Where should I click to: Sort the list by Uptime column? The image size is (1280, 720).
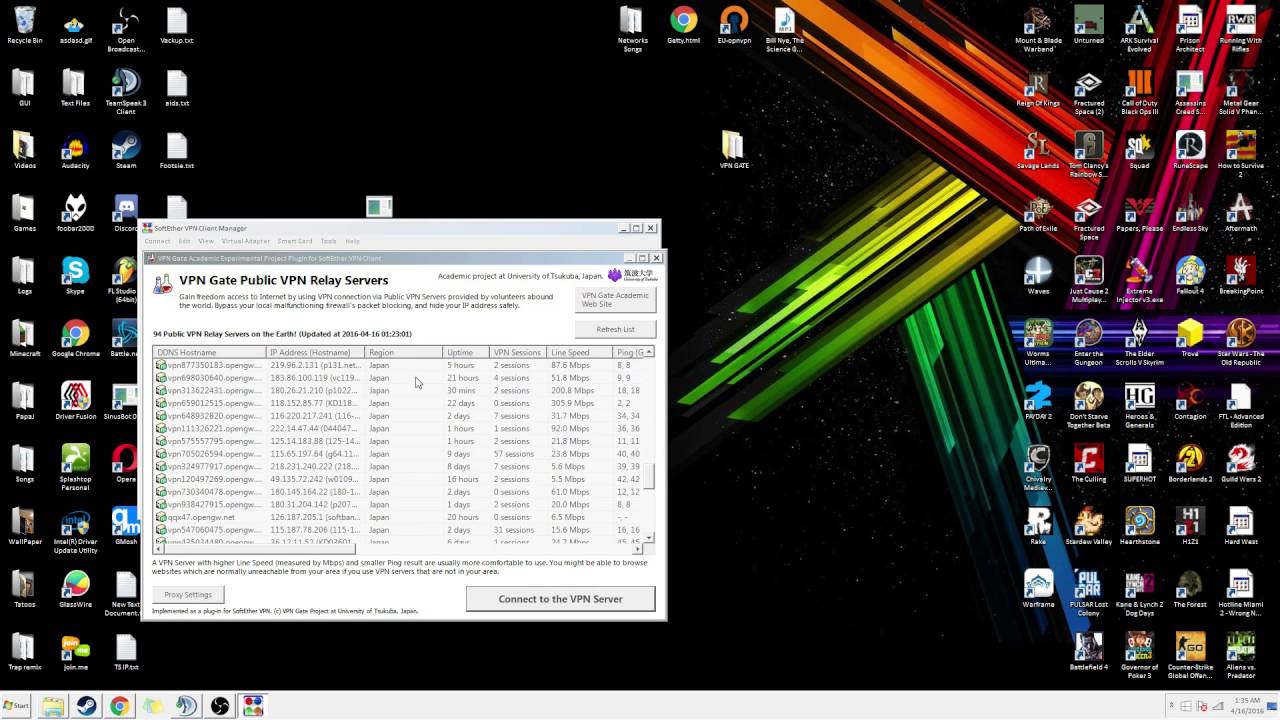coord(466,352)
